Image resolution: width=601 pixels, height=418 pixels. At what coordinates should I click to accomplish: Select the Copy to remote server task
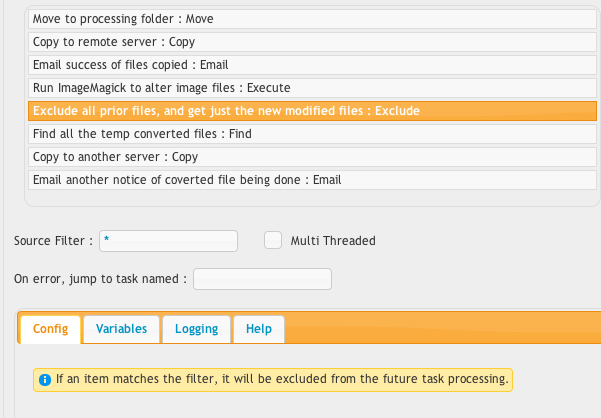312,42
